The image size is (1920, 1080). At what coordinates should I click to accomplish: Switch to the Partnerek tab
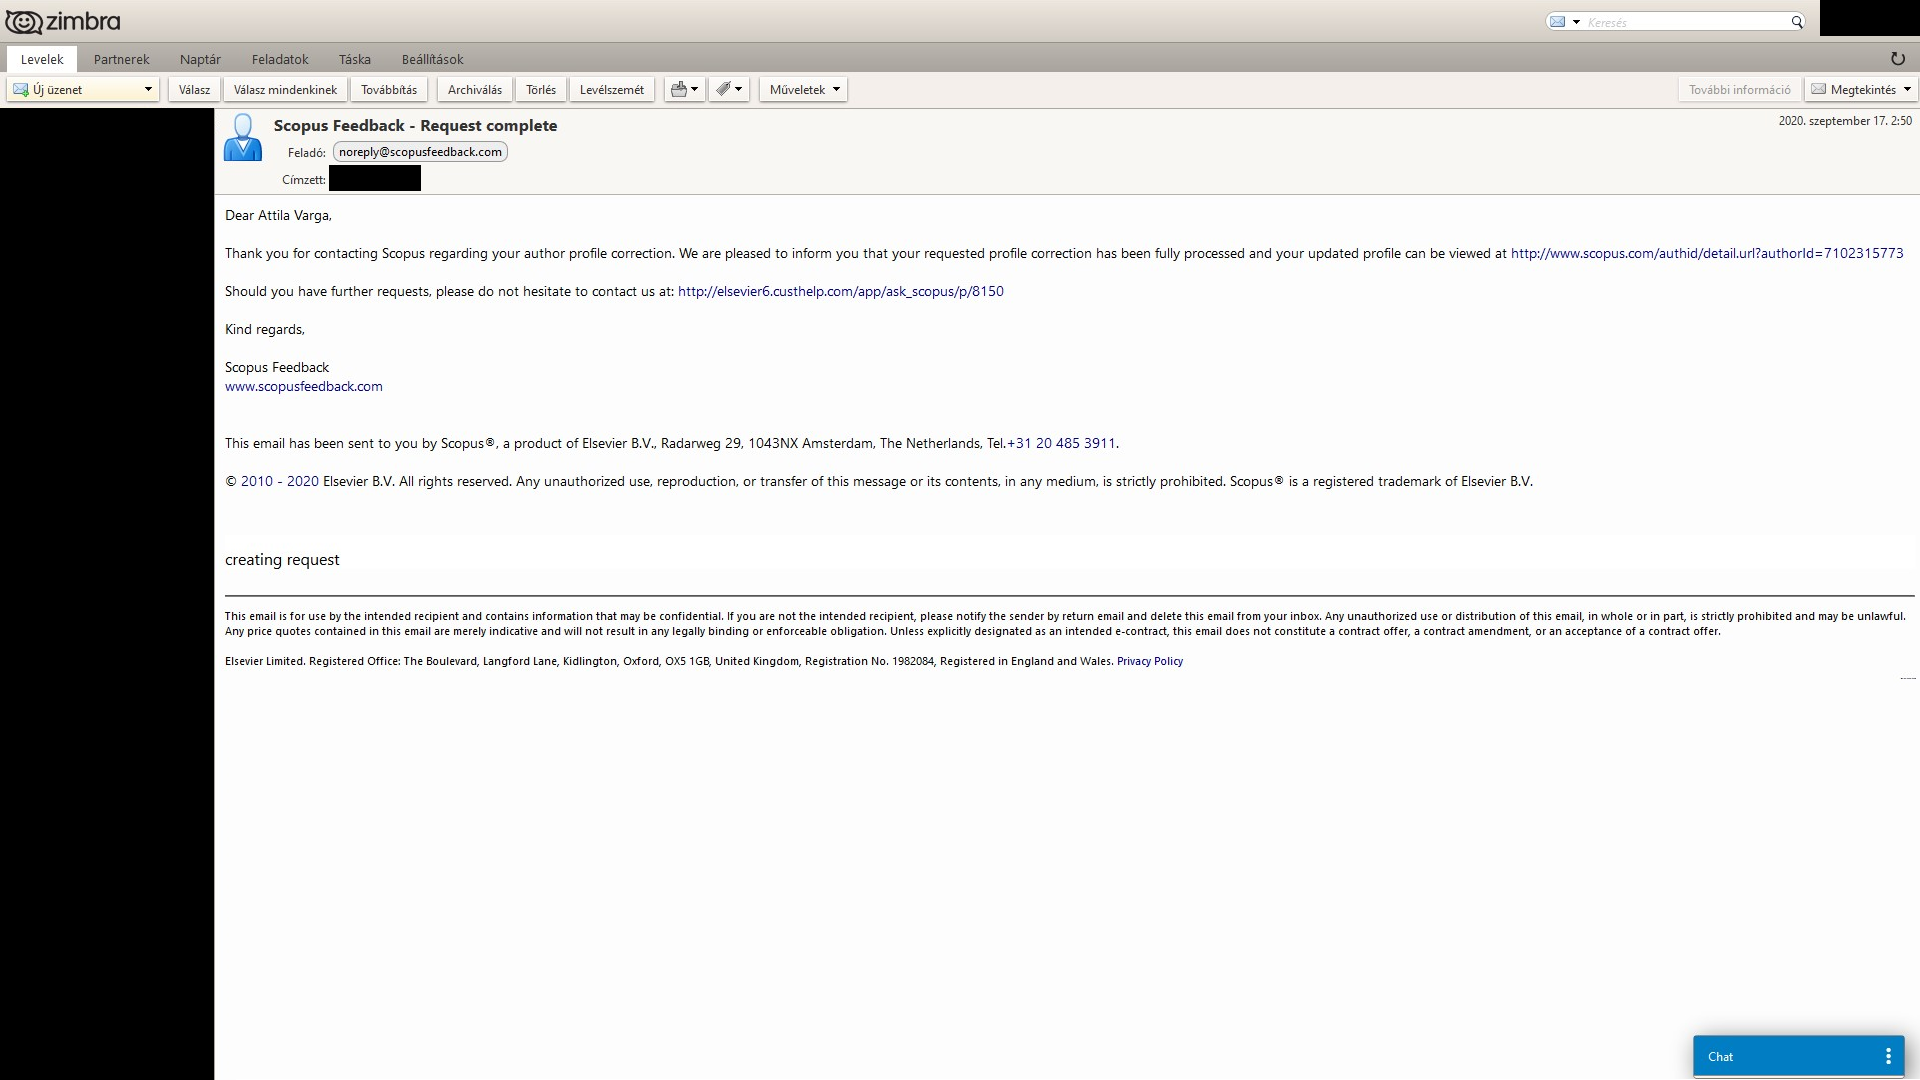tap(121, 59)
